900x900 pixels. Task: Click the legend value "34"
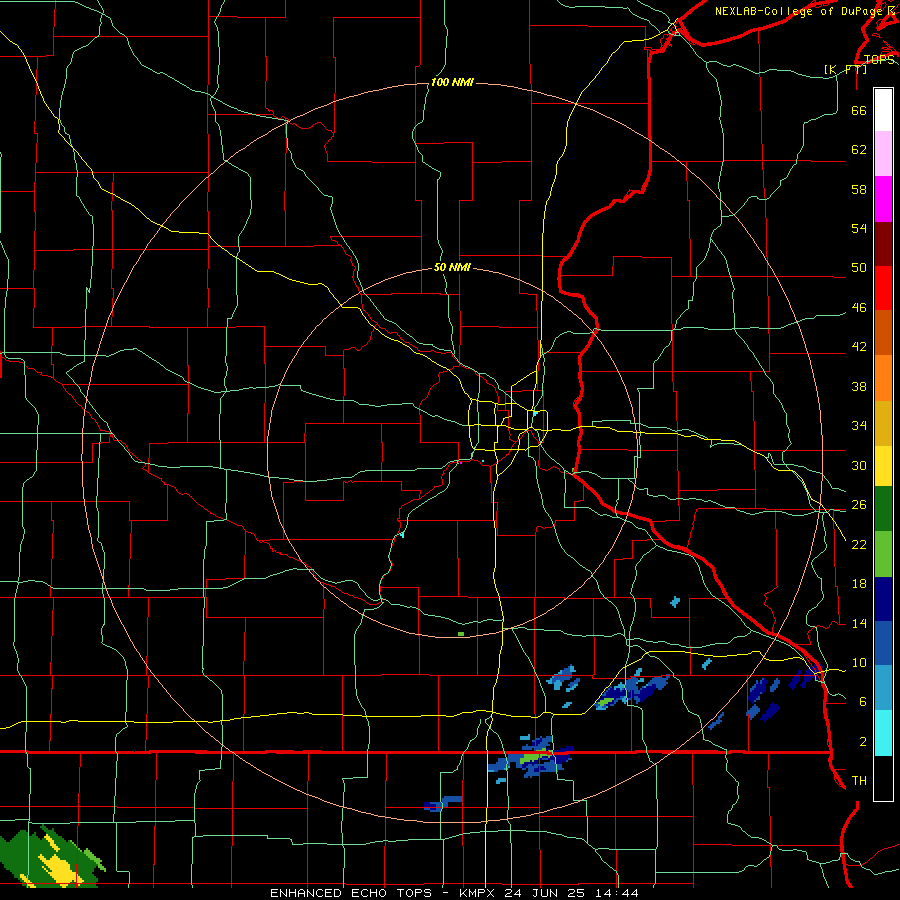pyautogui.click(x=859, y=426)
